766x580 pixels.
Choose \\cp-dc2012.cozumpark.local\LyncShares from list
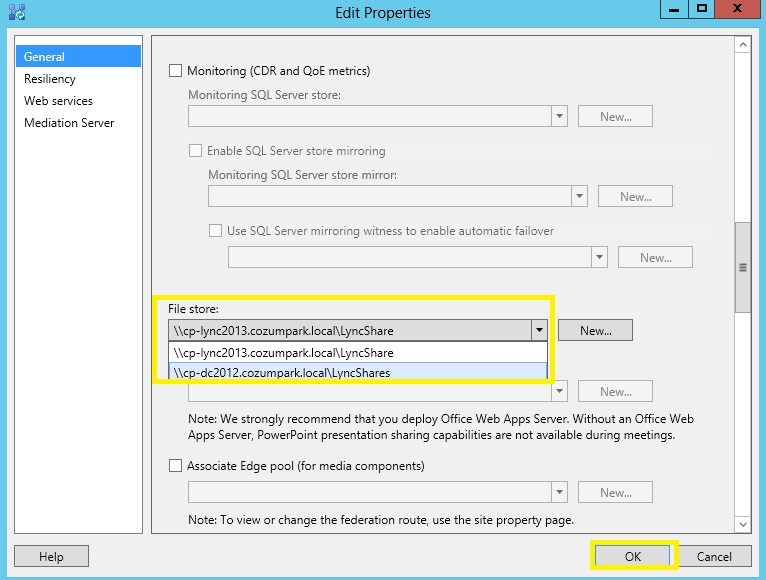pos(358,372)
